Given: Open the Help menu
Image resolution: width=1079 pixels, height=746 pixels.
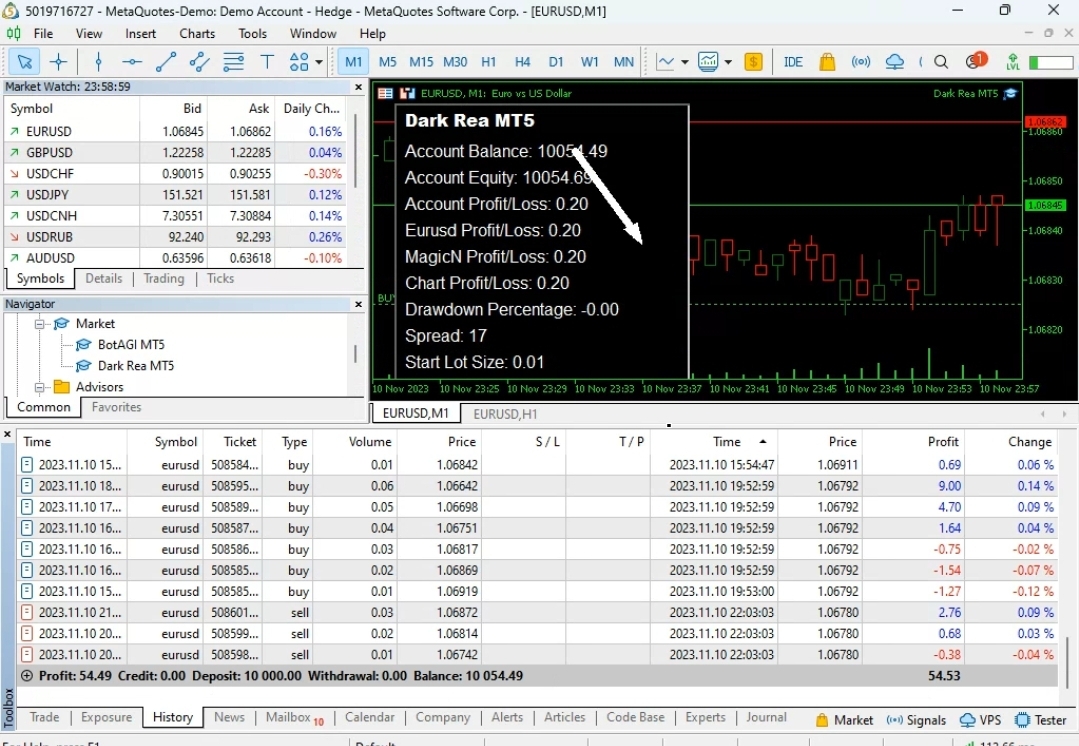Looking at the screenshot, I should [x=372, y=33].
